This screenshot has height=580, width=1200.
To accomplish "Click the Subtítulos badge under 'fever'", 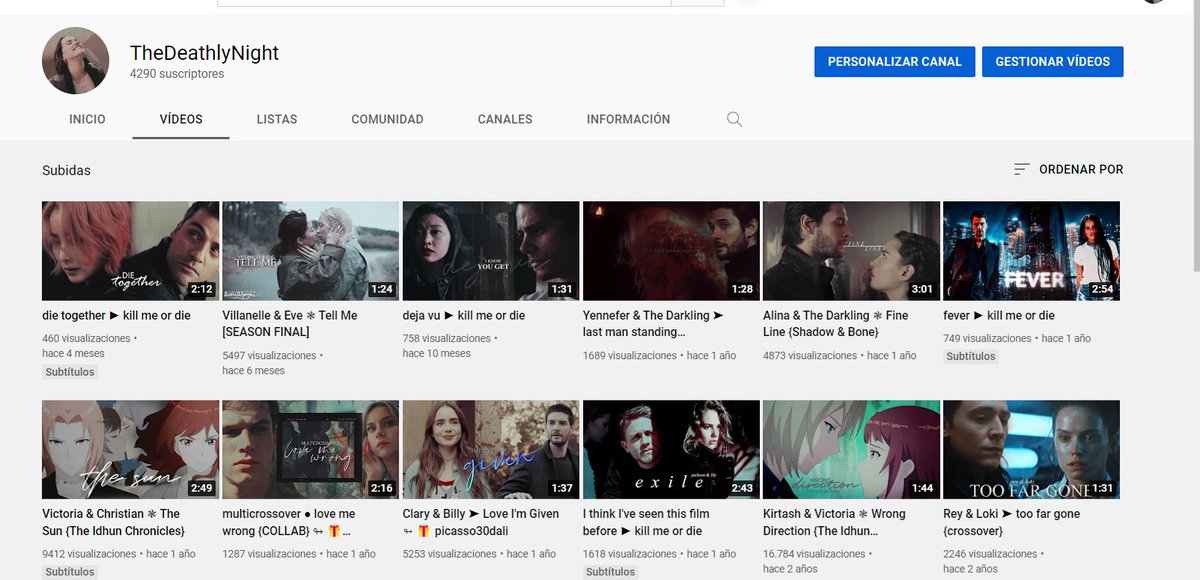I will pos(971,356).
